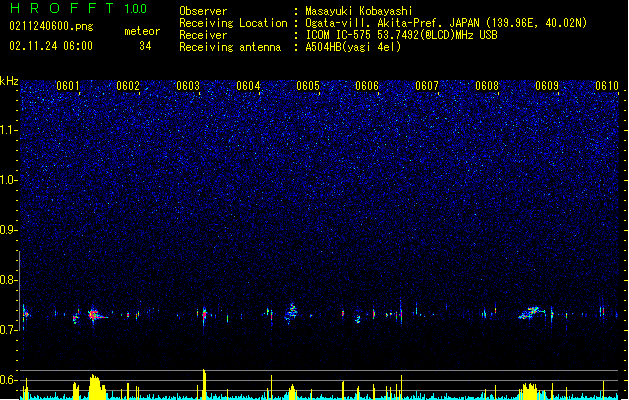Click the triangular echo just before 0605
The height and width of the screenshot is (400, 629).
292,313
